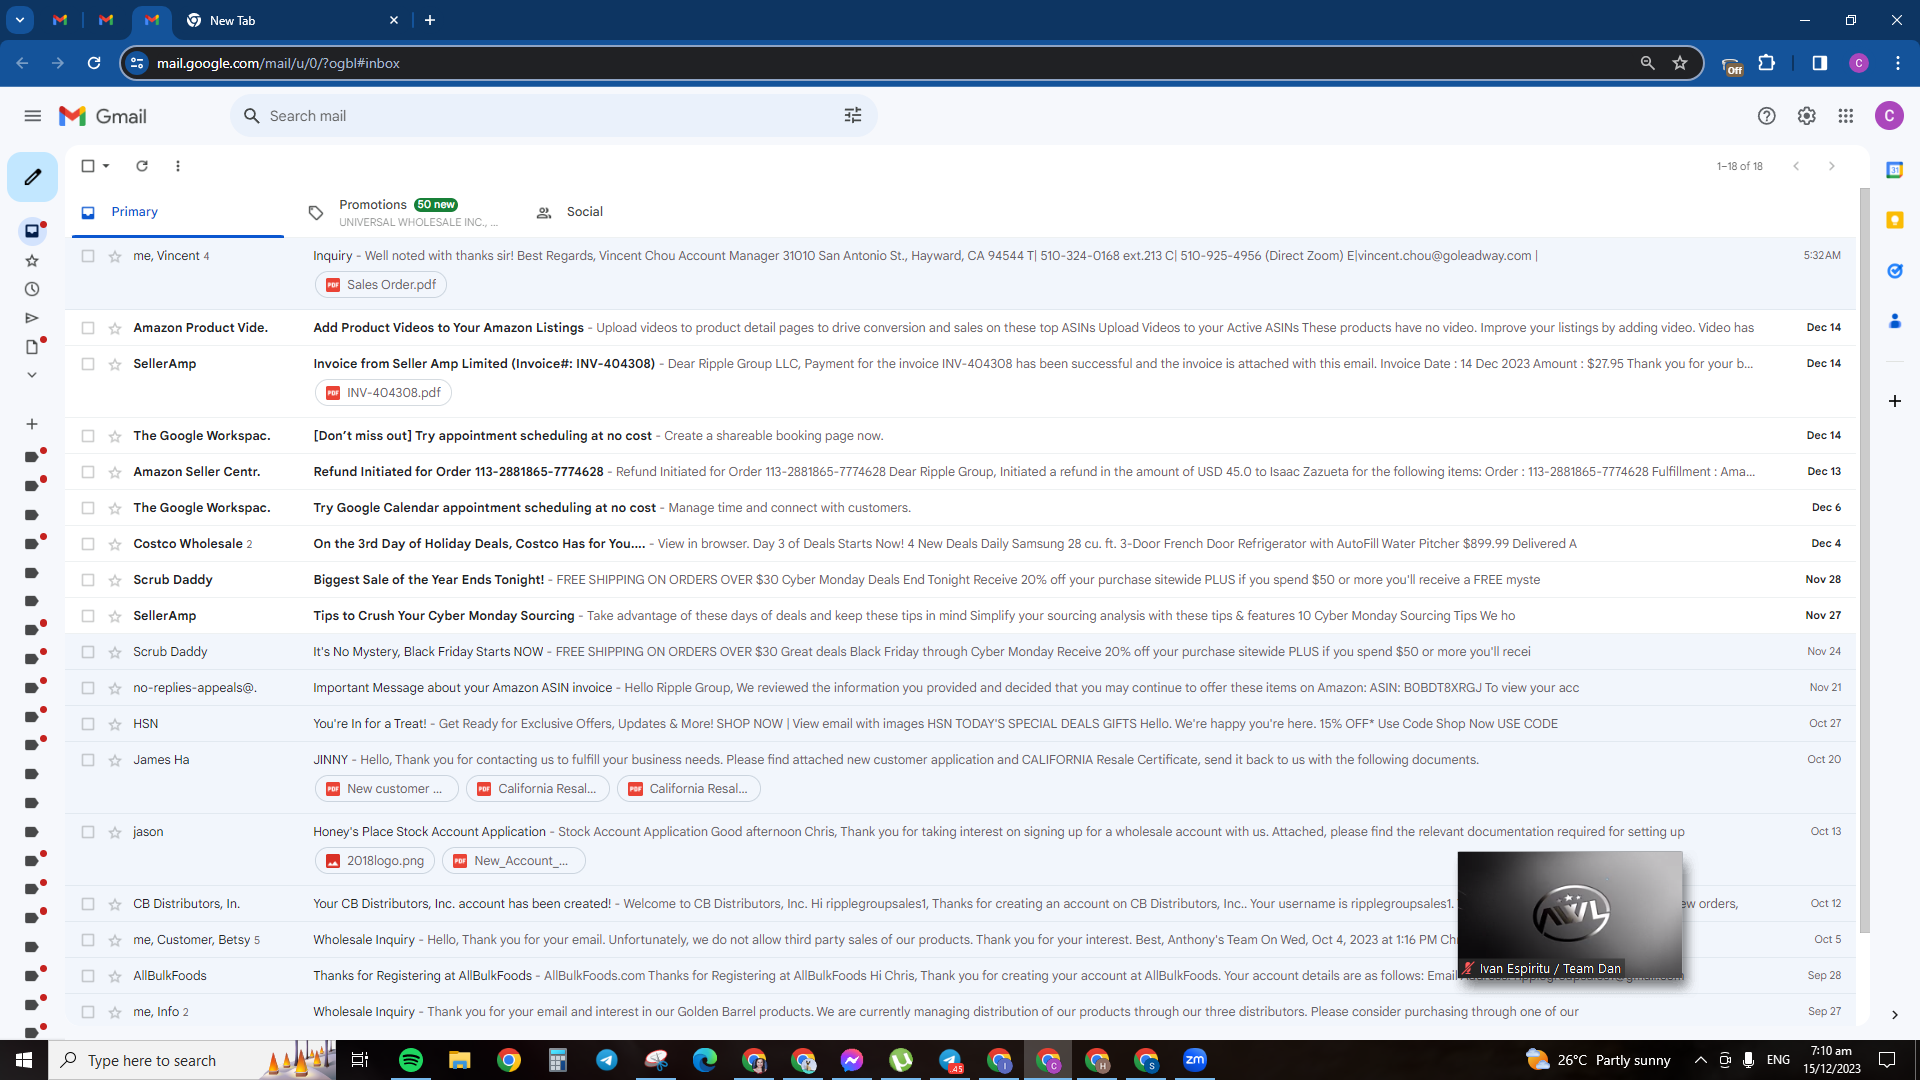Open the Google Account avatar in Gmail
The height and width of the screenshot is (1080, 1920).
click(1889, 116)
